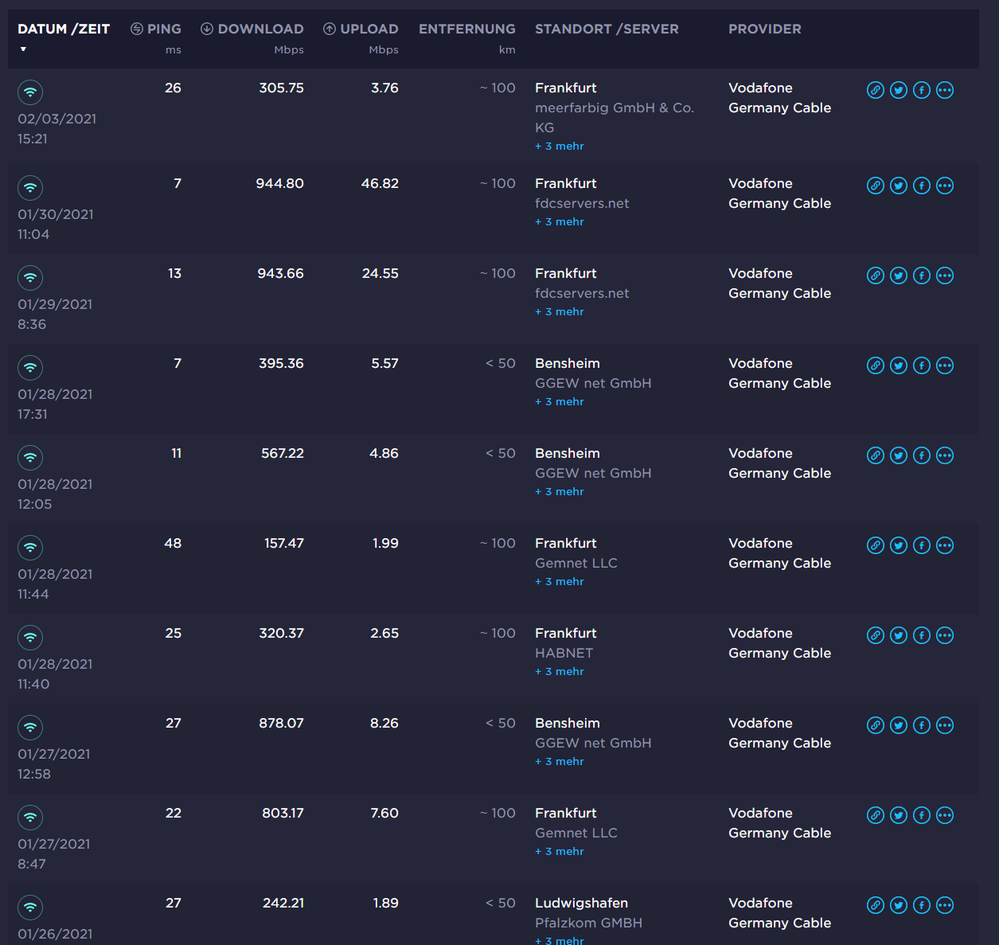Select ping value 48
Image resolution: width=999 pixels, height=945 pixels.
[x=173, y=544]
